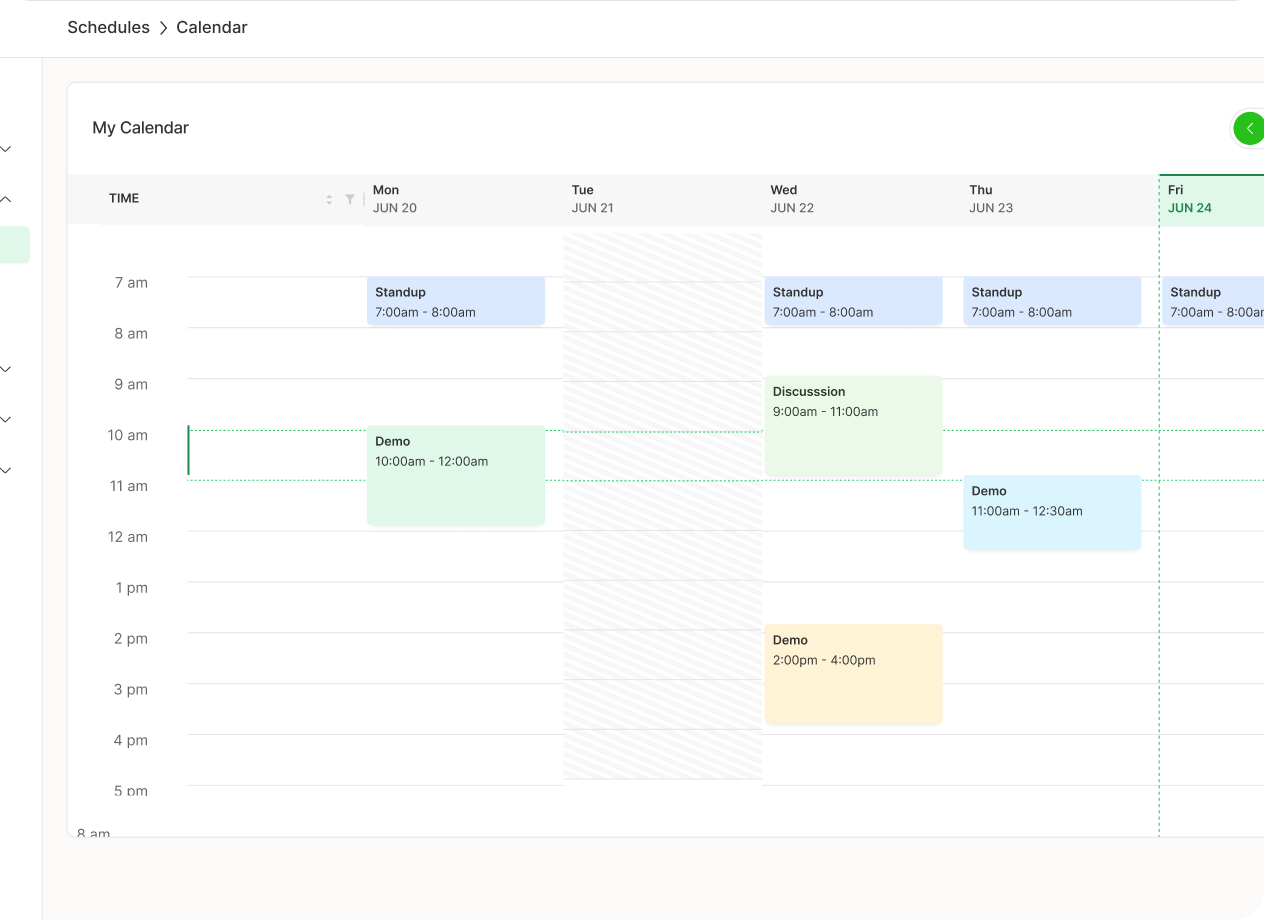Click the sort arrows in the TIME column
1264x920 pixels.
[329, 199]
